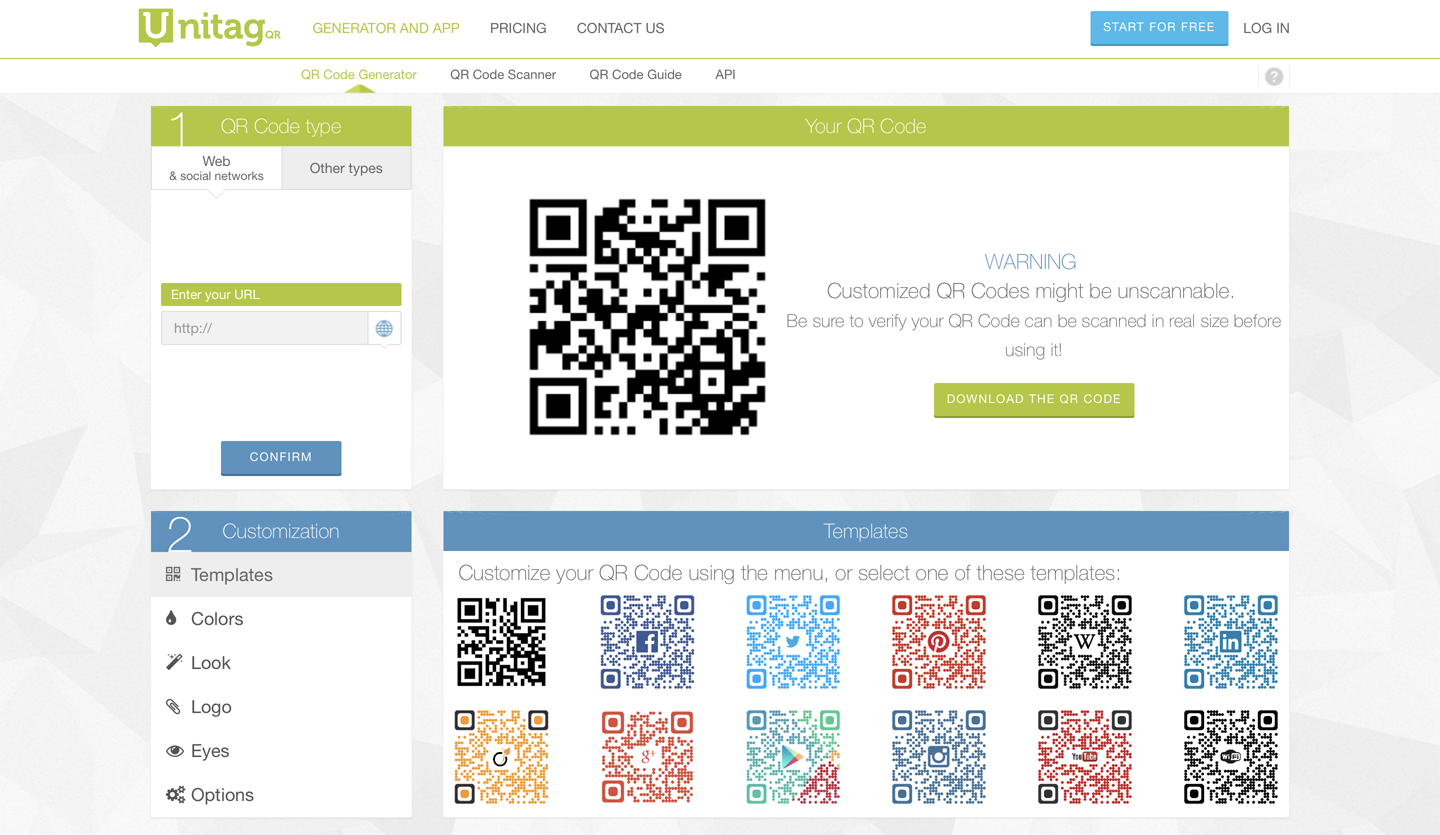Open the help question mark icon
This screenshot has height=835, width=1440.
click(x=1273, y=76)
